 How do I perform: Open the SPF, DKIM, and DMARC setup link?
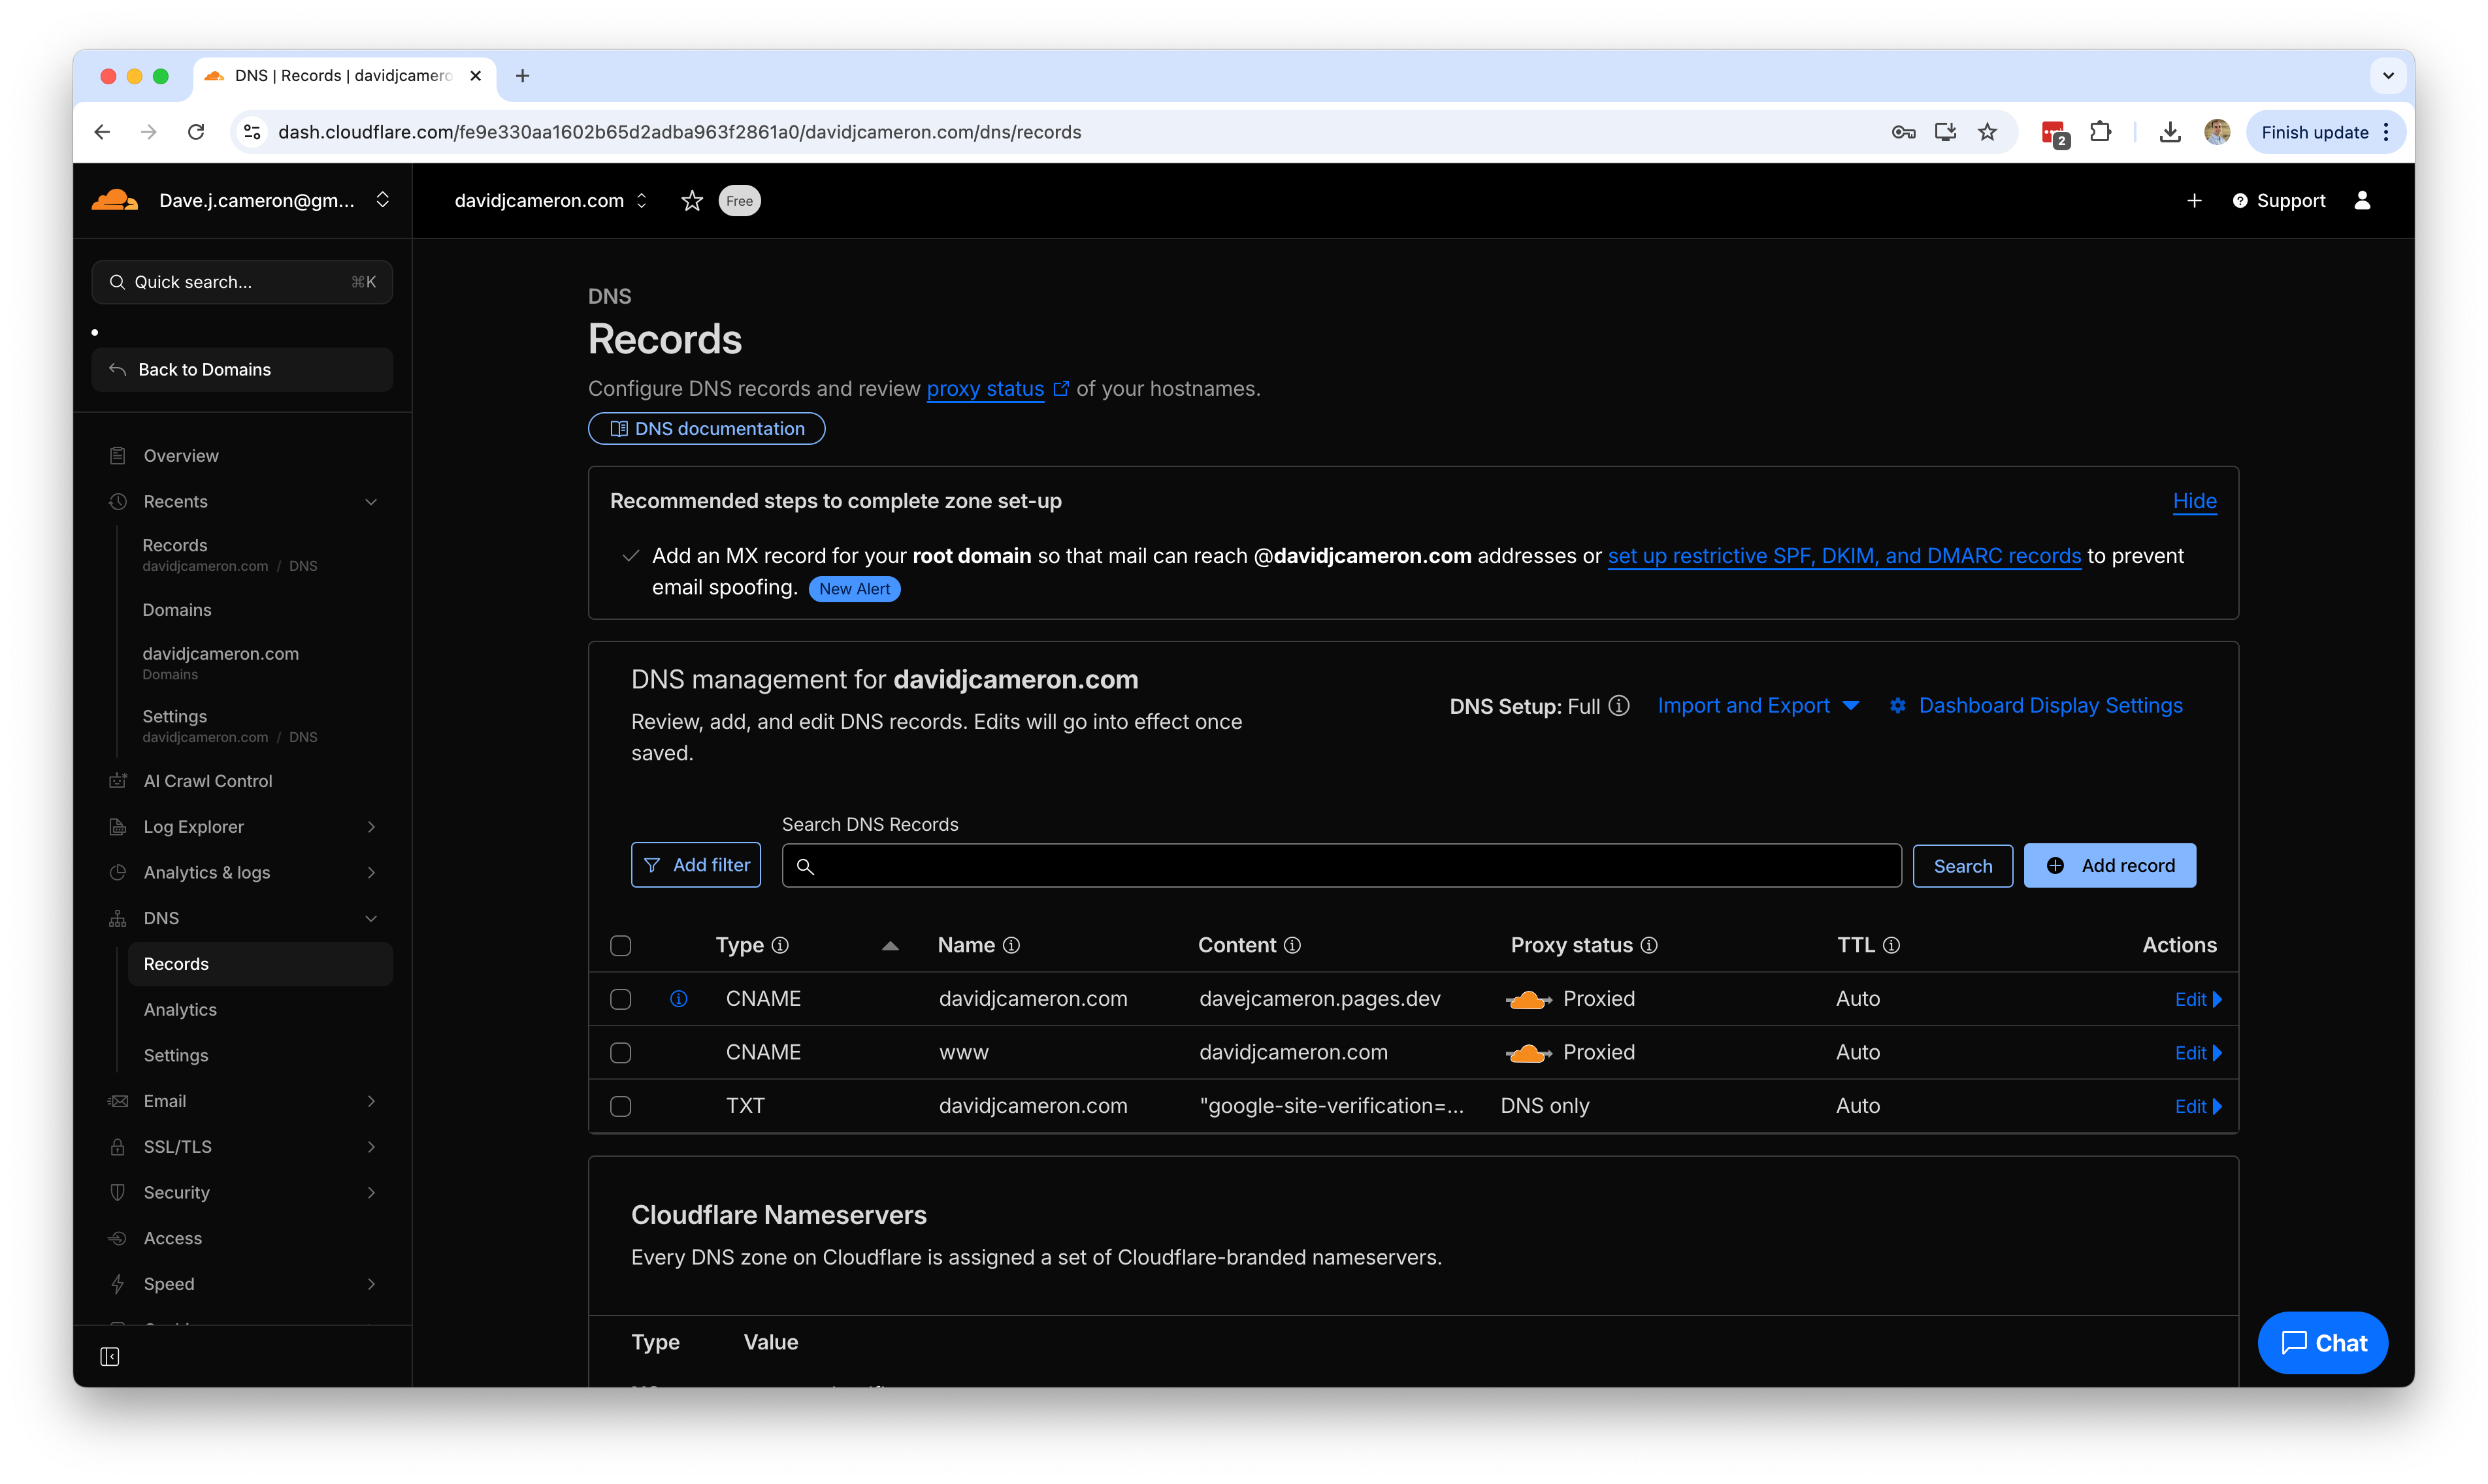pos(1844,556)
